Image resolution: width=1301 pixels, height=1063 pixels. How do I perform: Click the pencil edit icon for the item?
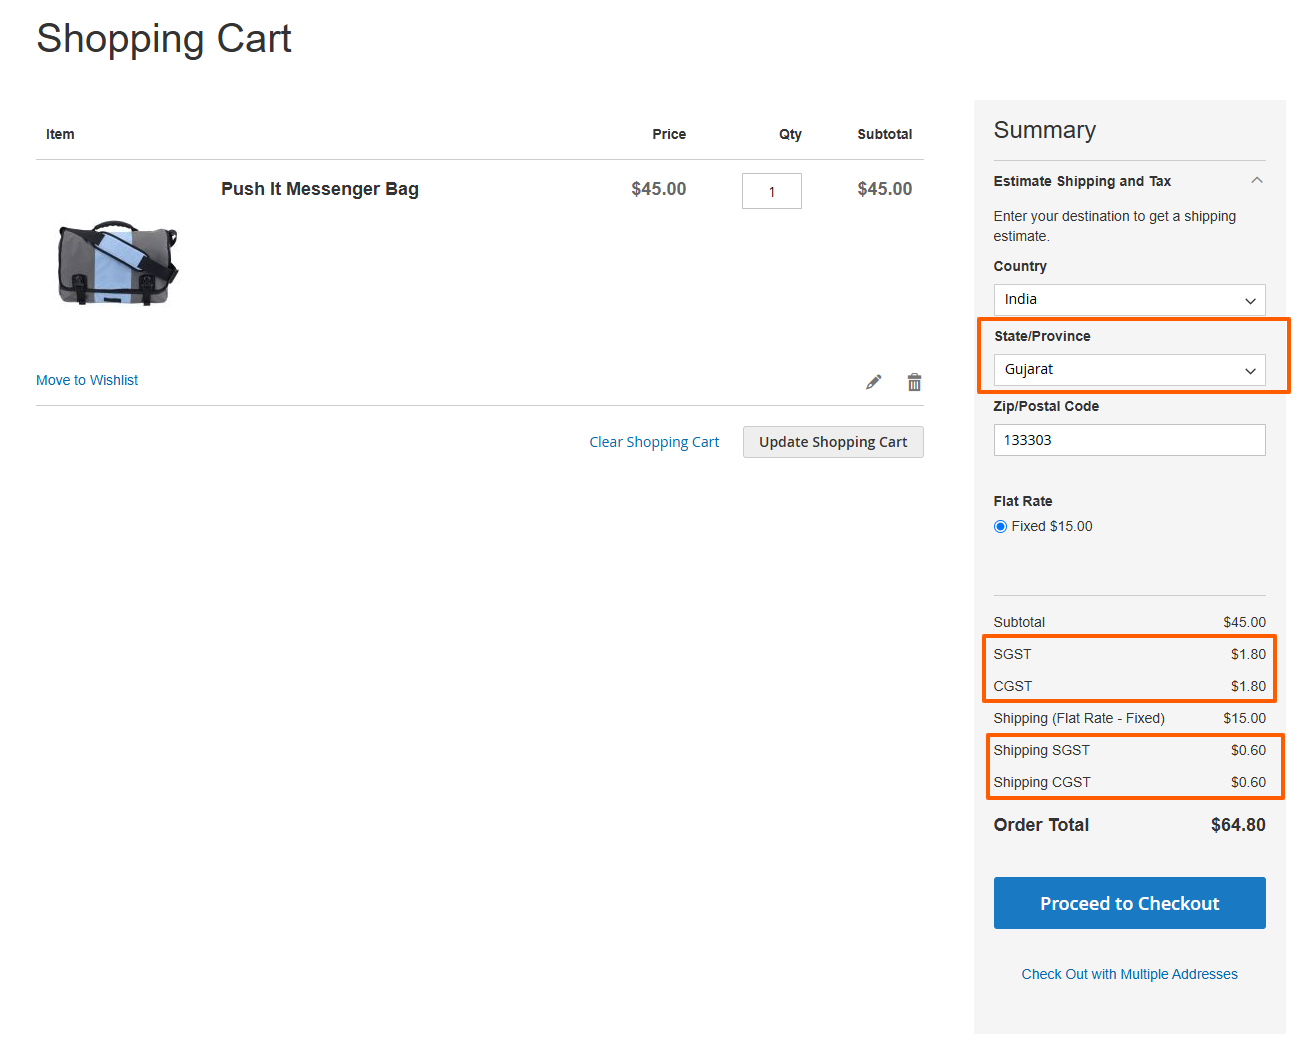click(x=873, y=382)
